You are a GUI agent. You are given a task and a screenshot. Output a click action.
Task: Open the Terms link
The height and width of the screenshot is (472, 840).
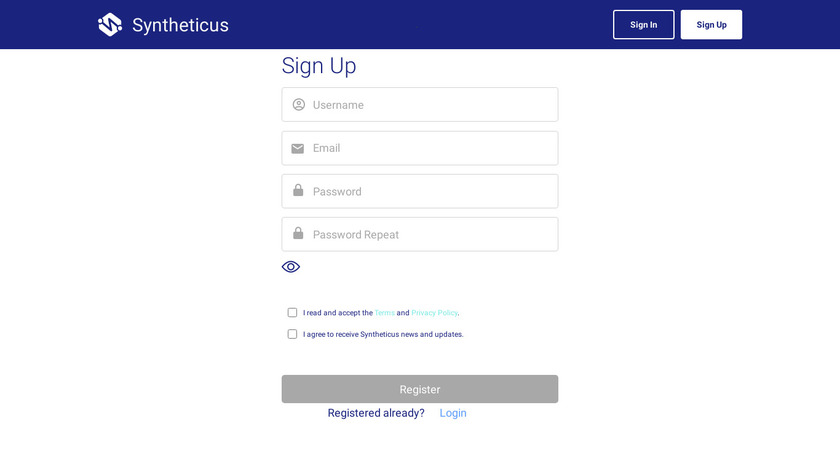coord(384,313)
